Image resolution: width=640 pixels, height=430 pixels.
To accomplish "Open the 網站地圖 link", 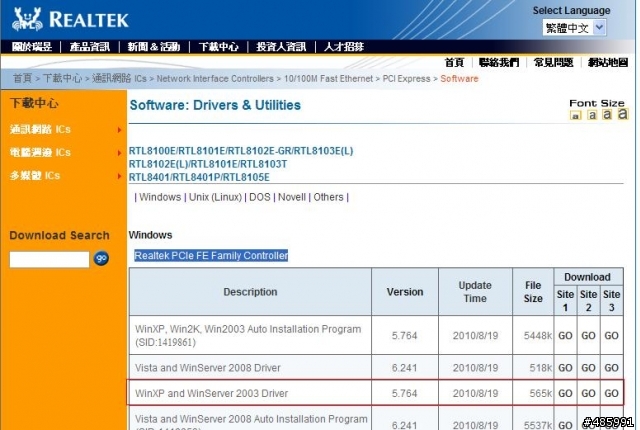I will (x=608, y=62).
